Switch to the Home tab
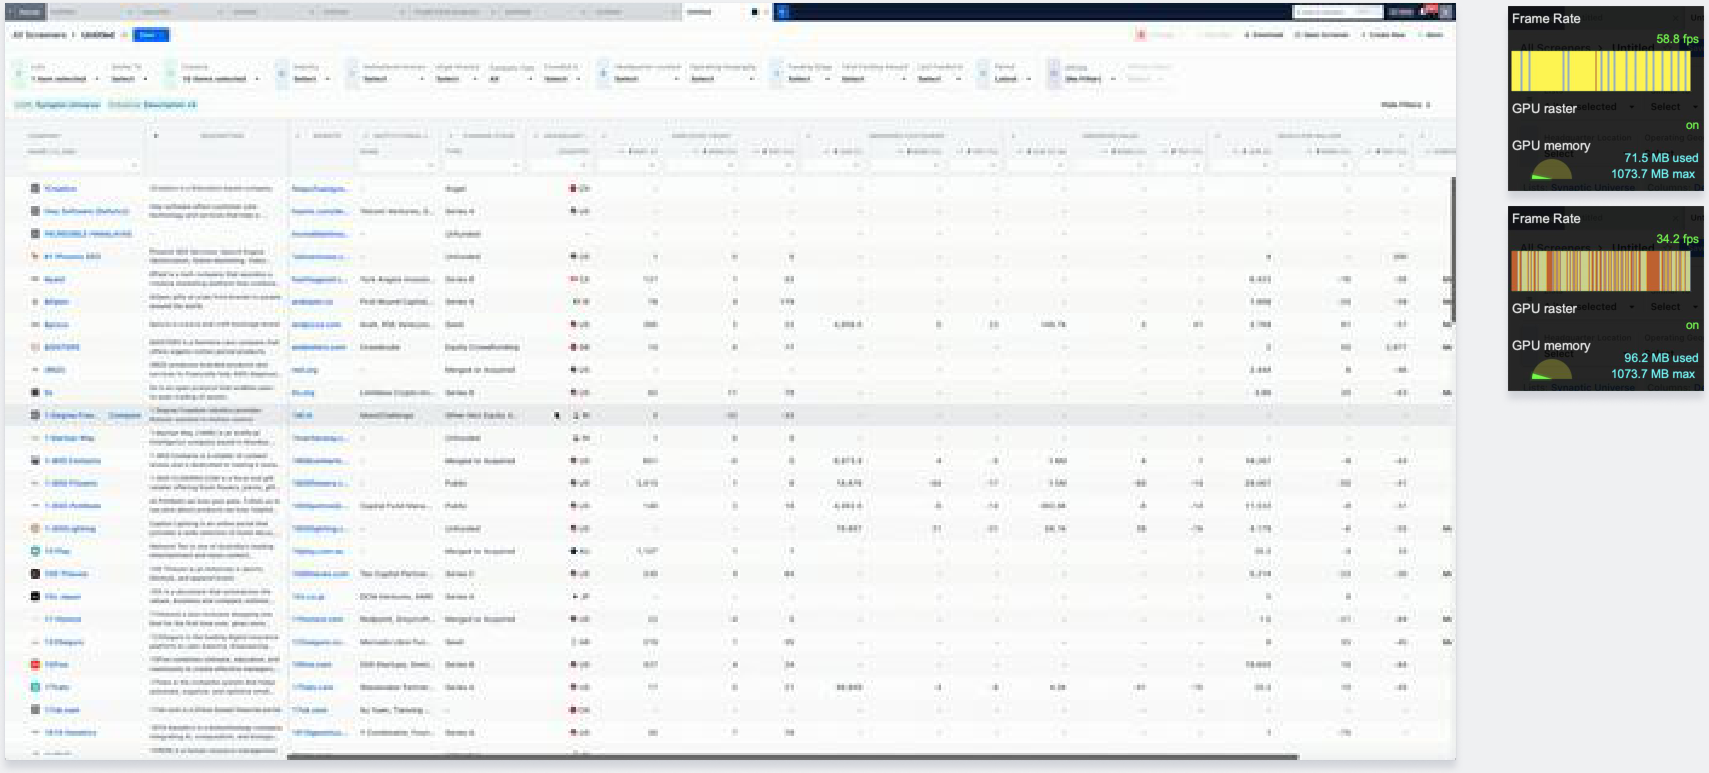Image resolution: width=1709 pixels, height=773 pixels. 26,11
